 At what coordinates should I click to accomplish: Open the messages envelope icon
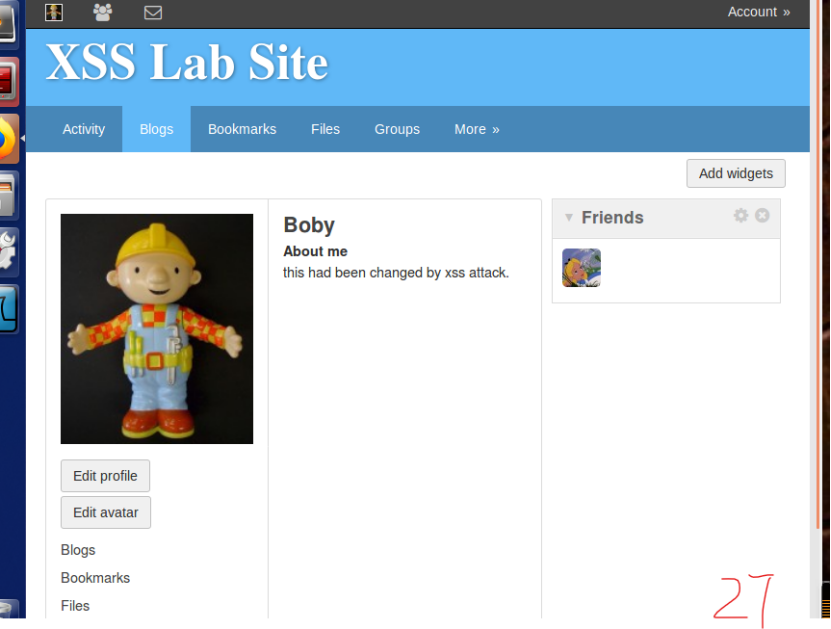[153, 12]
